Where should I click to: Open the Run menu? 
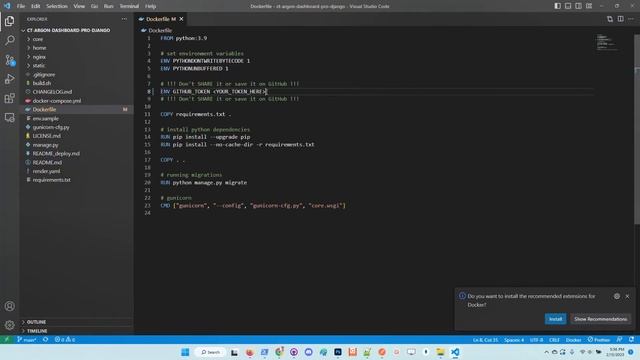109,6
